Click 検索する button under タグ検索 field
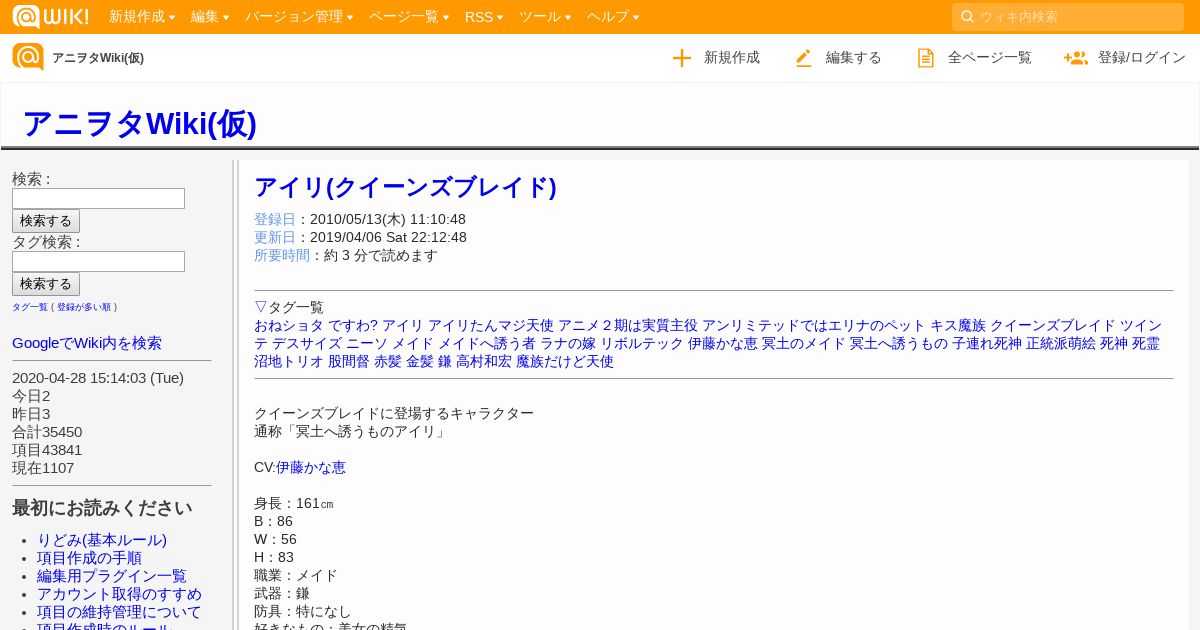 (46, 284)
